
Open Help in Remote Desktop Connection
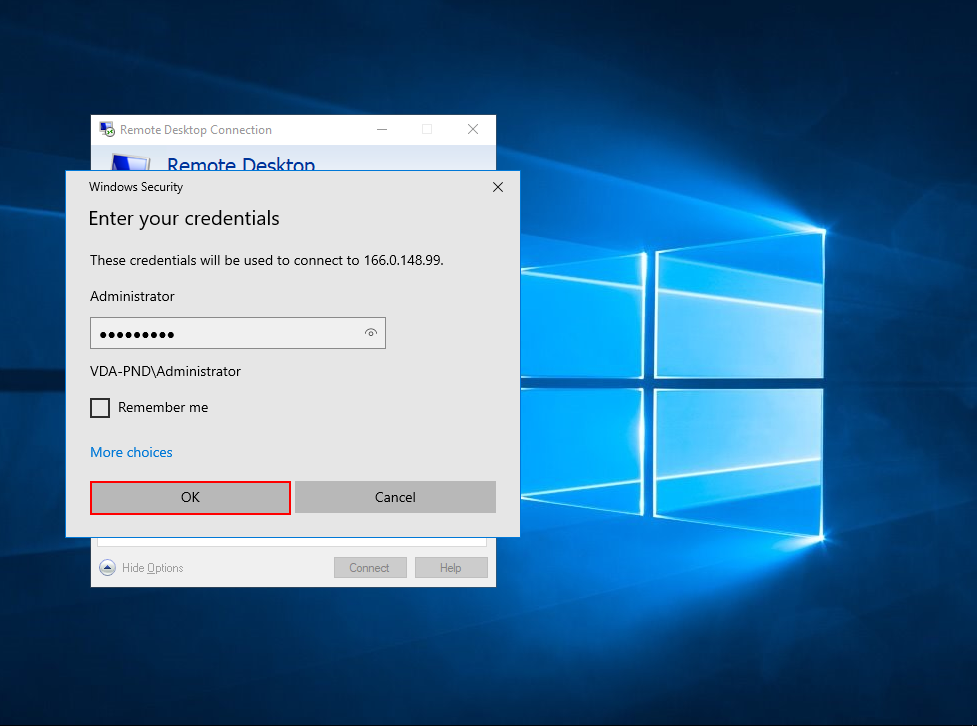pos(450,568)
